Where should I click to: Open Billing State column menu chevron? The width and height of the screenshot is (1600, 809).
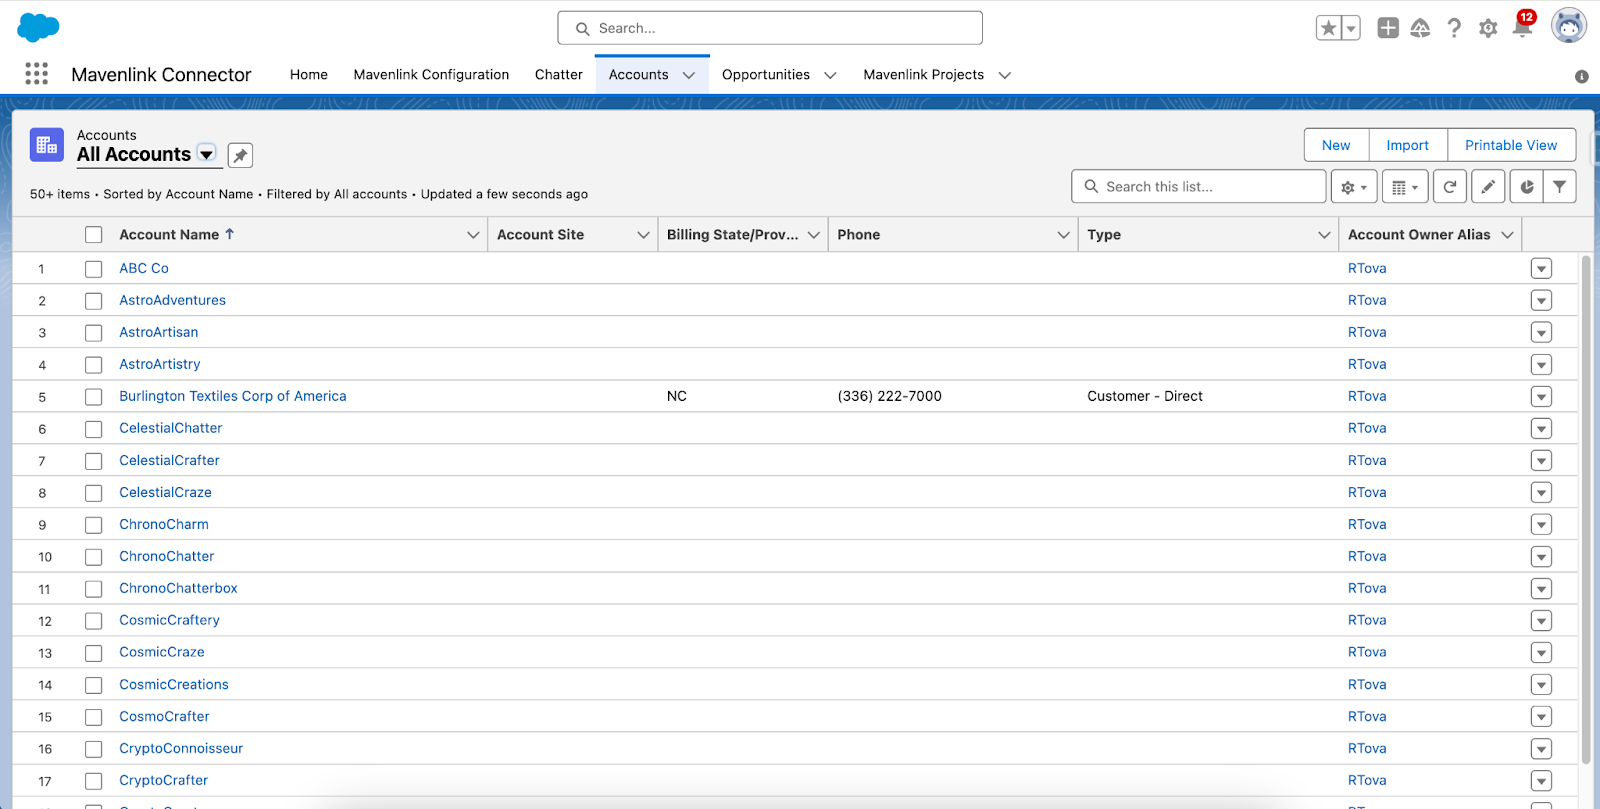(814, 235)
